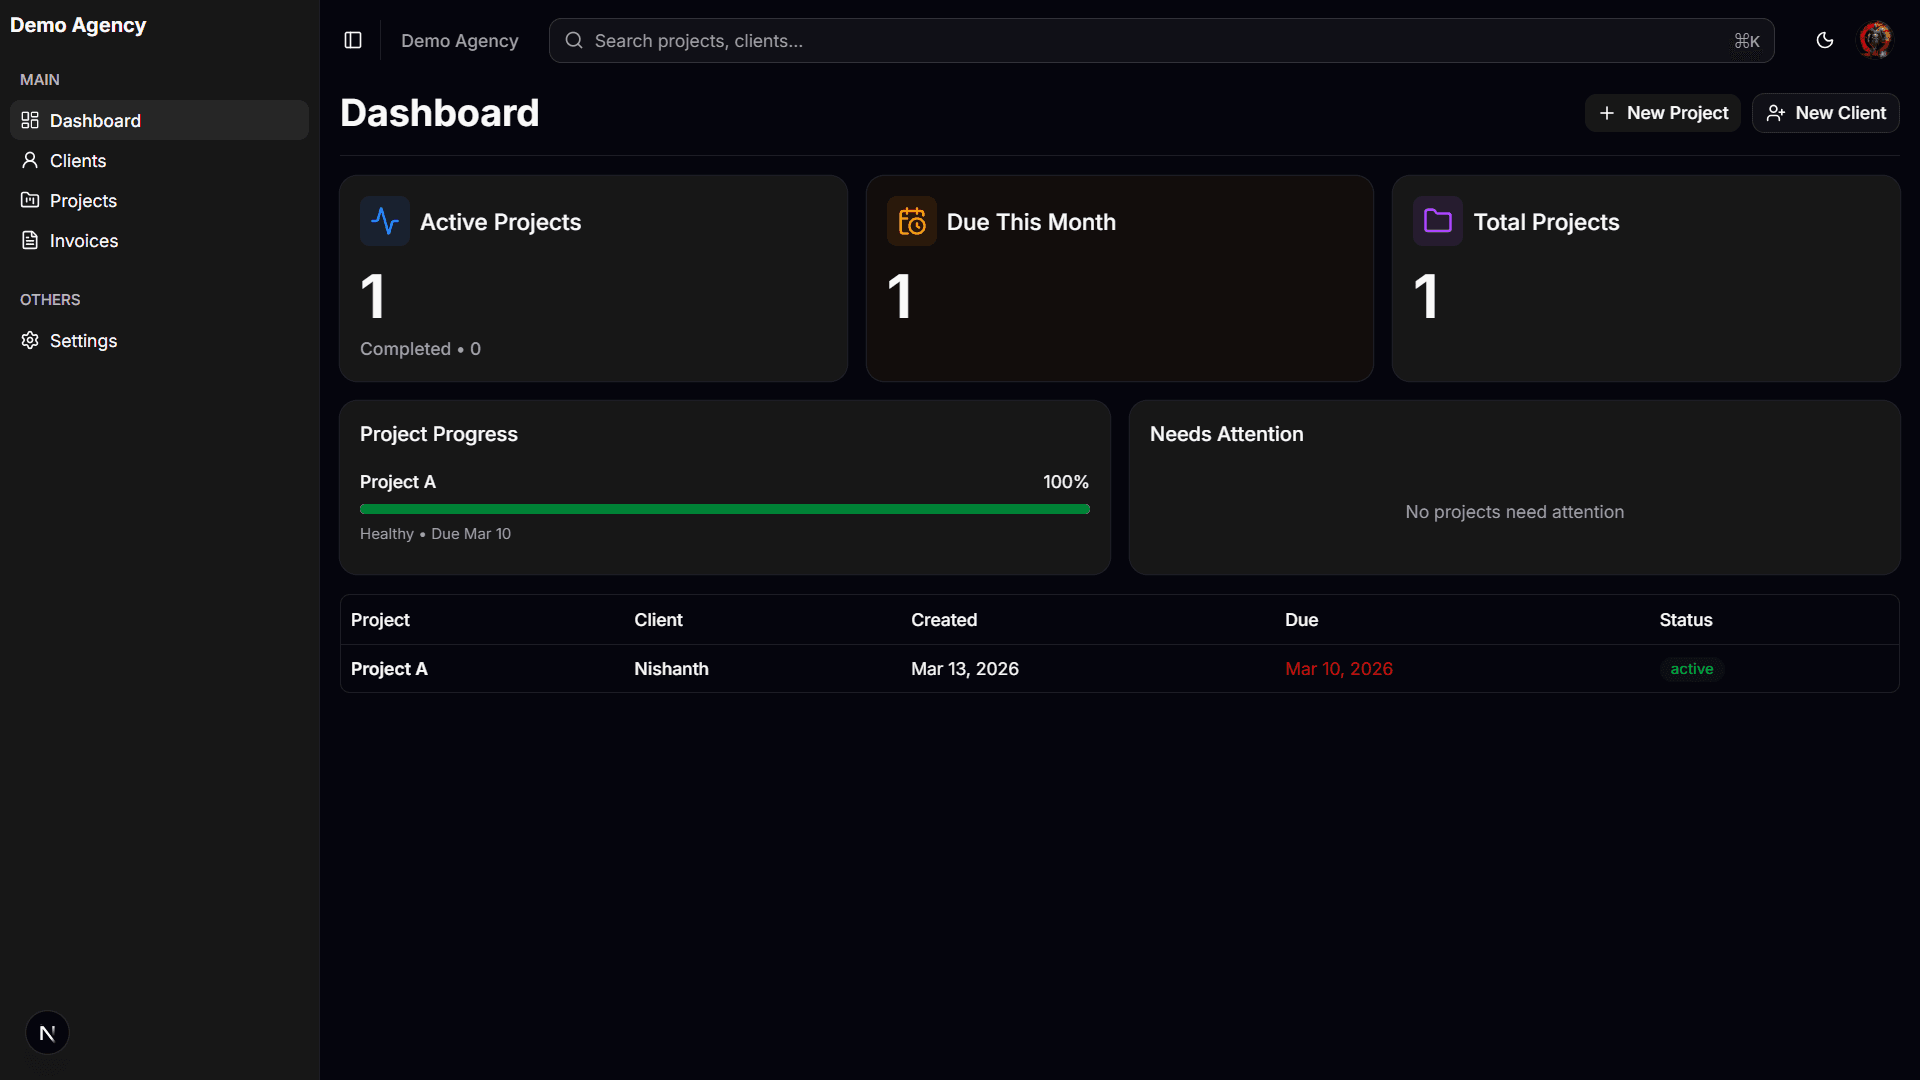1920x1080 pixels.
Task: Click the search magnifier icon
Action: (573, 40)
